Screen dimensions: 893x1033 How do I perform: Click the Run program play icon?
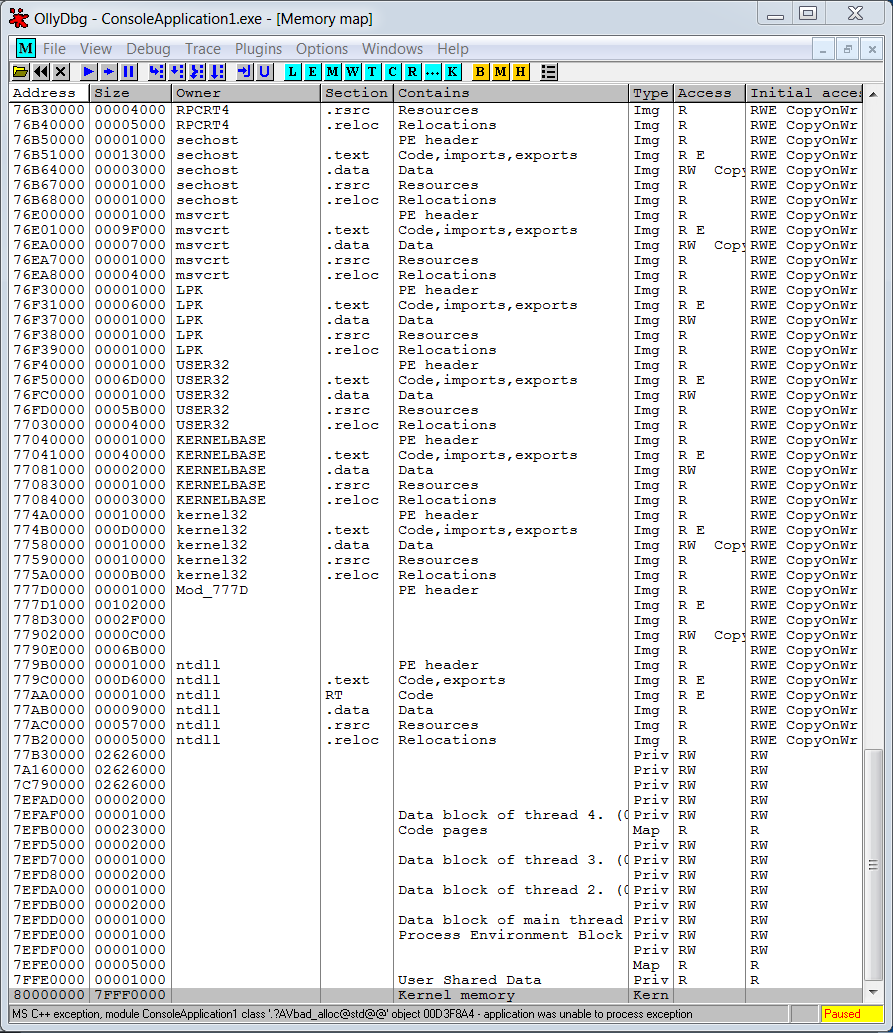tap(88, 72)
